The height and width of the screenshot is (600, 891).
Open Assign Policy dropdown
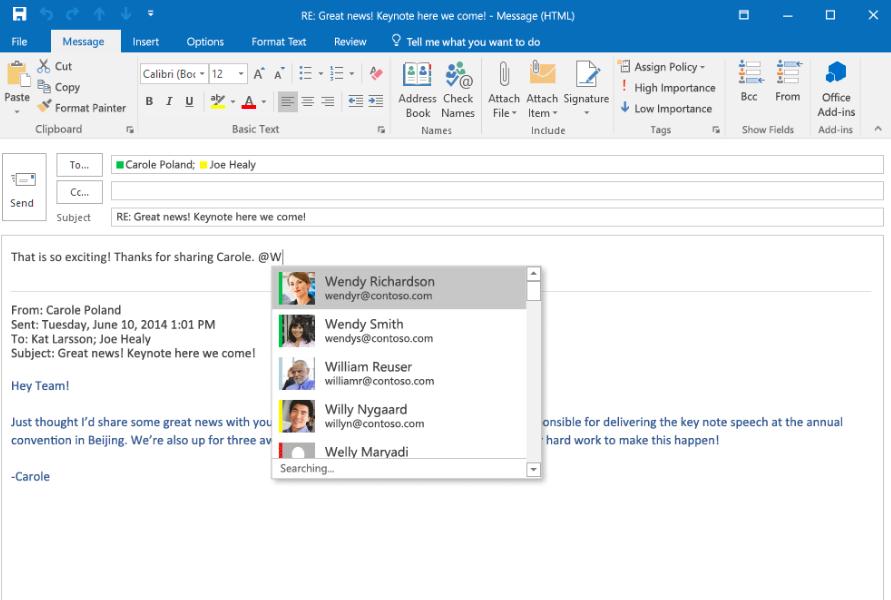coord(663,66)
